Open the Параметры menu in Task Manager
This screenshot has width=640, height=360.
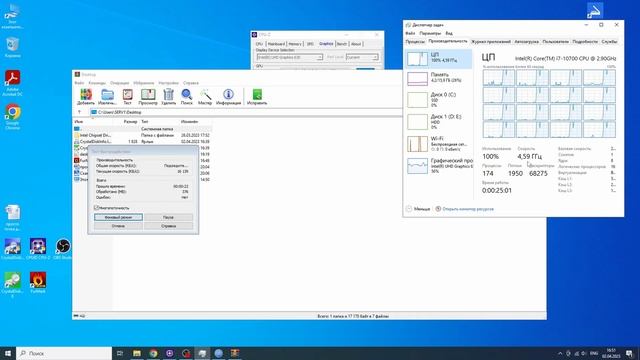(x=430, y=33)
